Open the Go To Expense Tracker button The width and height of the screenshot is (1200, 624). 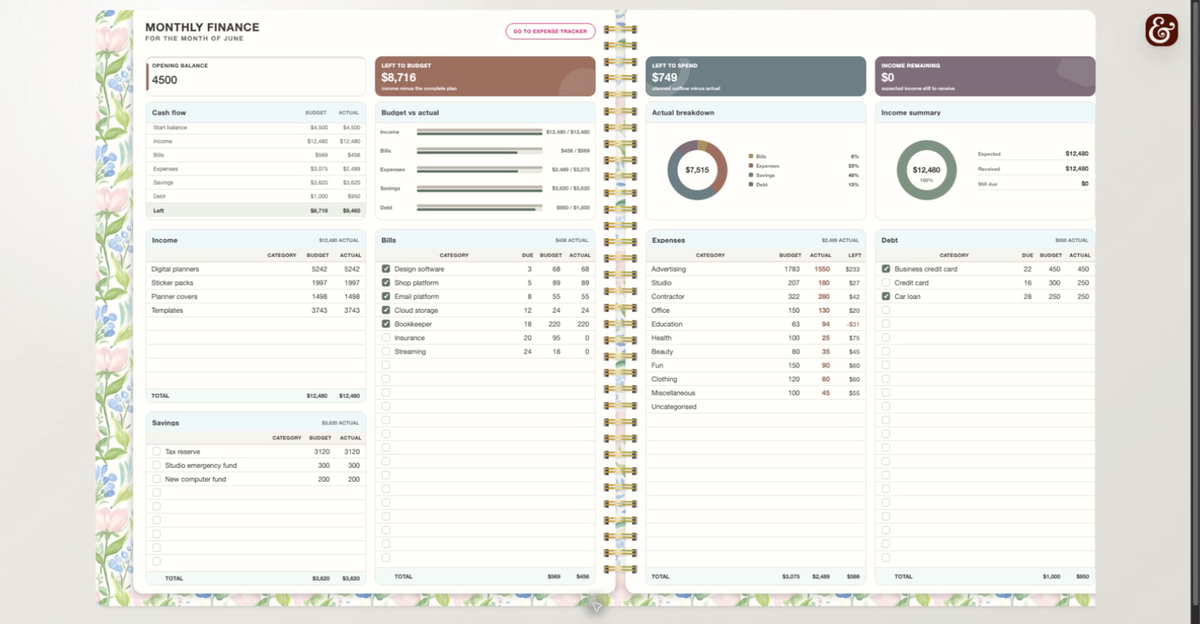(x=550, y=31)
